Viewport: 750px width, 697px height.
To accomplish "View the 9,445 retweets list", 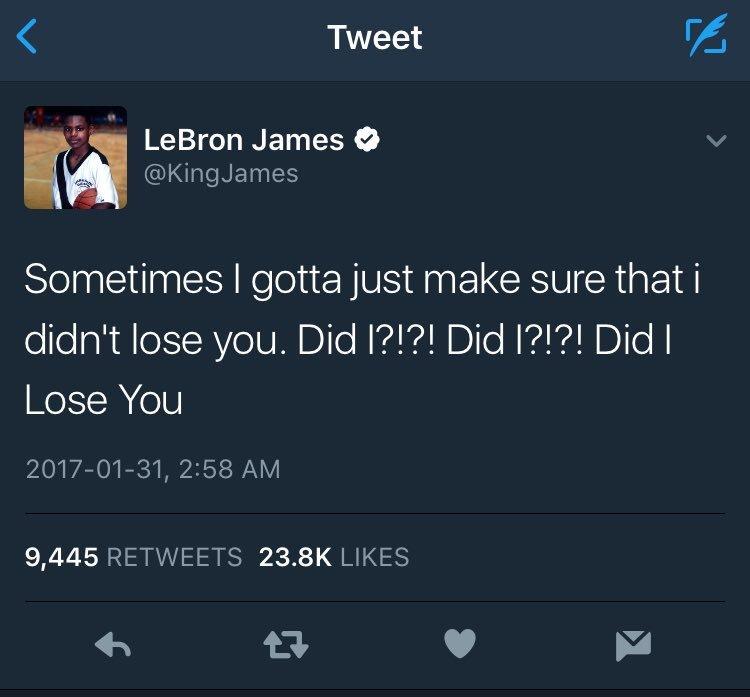I will (x=133, y=557).
